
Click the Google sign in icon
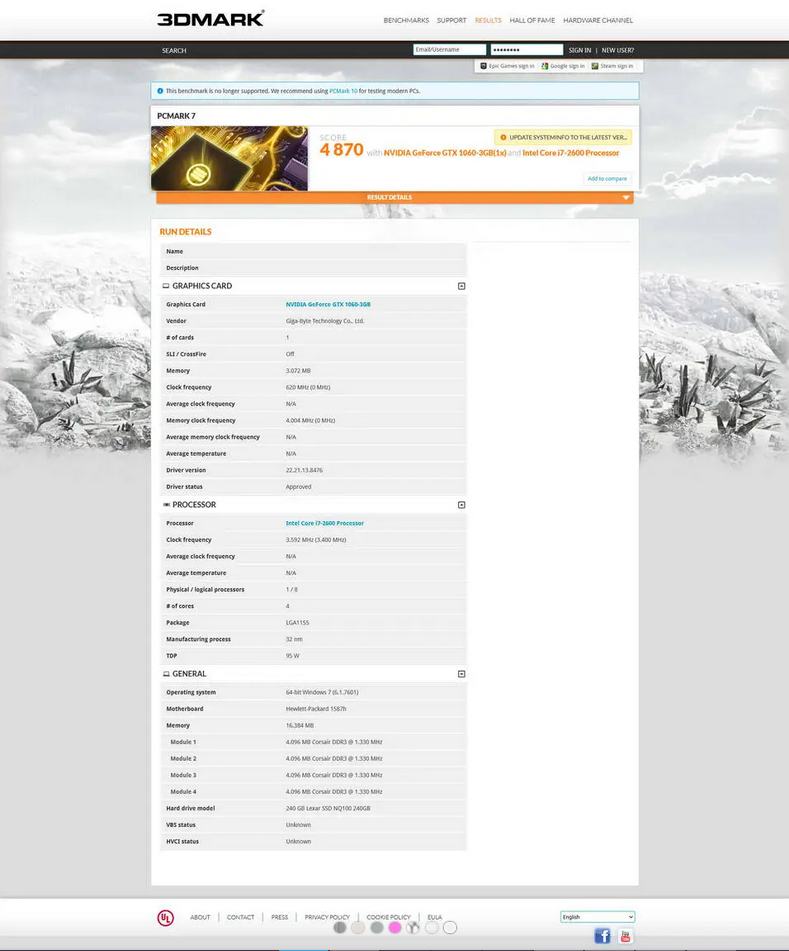(545, 66)
